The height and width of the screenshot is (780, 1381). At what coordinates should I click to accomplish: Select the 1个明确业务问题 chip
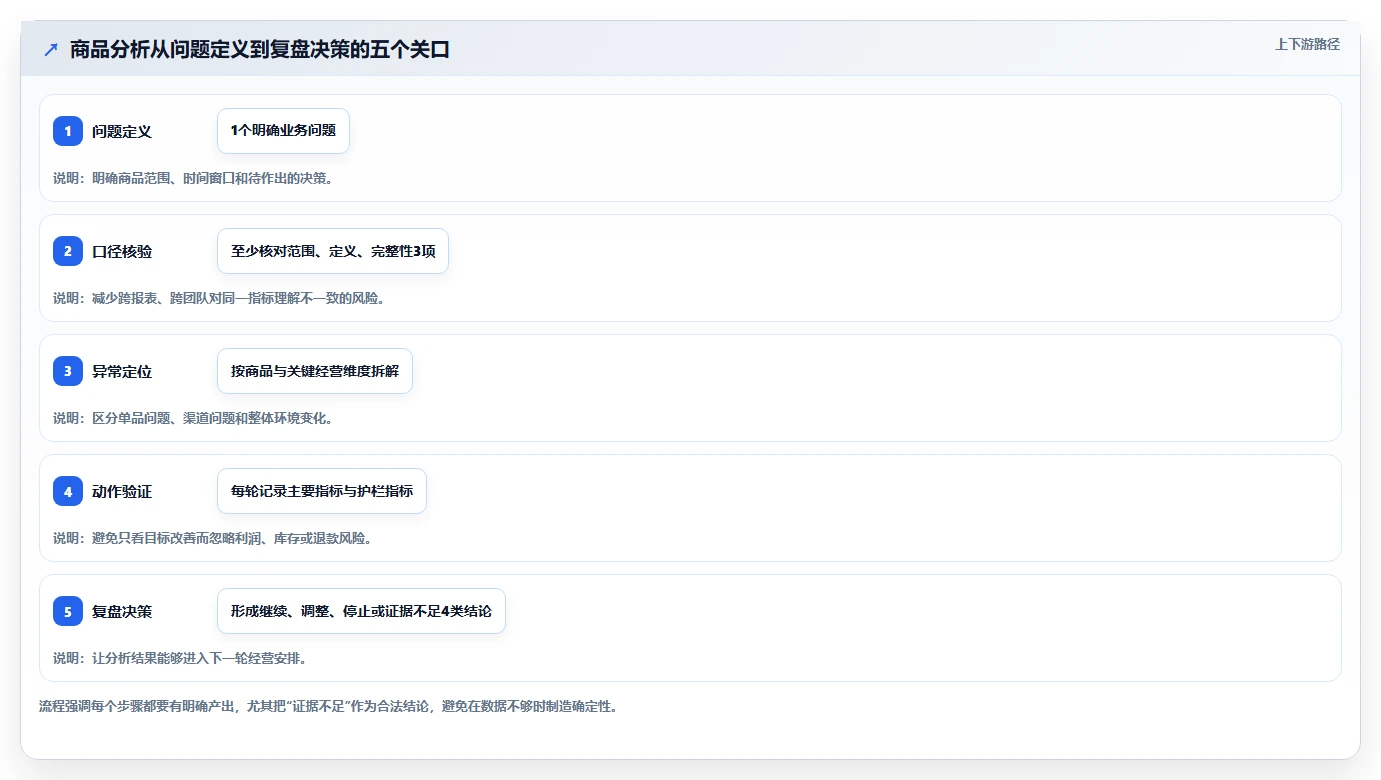click(x=283, y=131)
